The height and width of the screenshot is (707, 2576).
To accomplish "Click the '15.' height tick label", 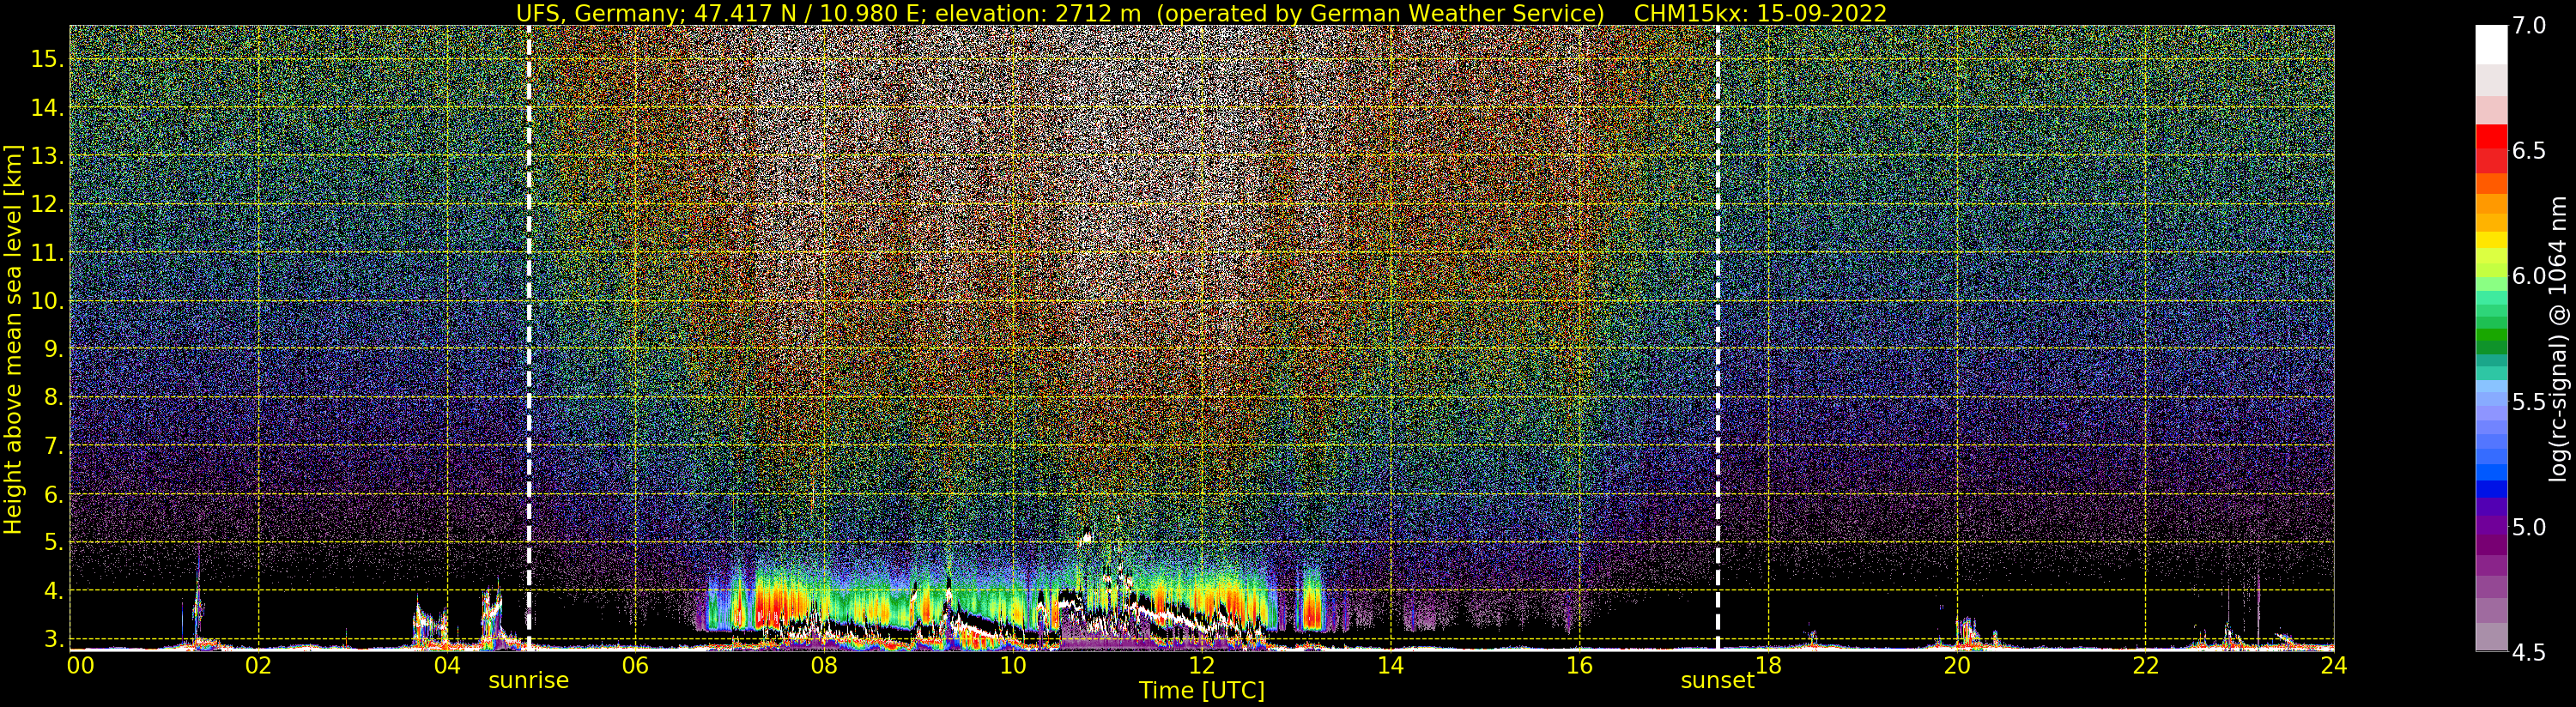I will (47, 59).
